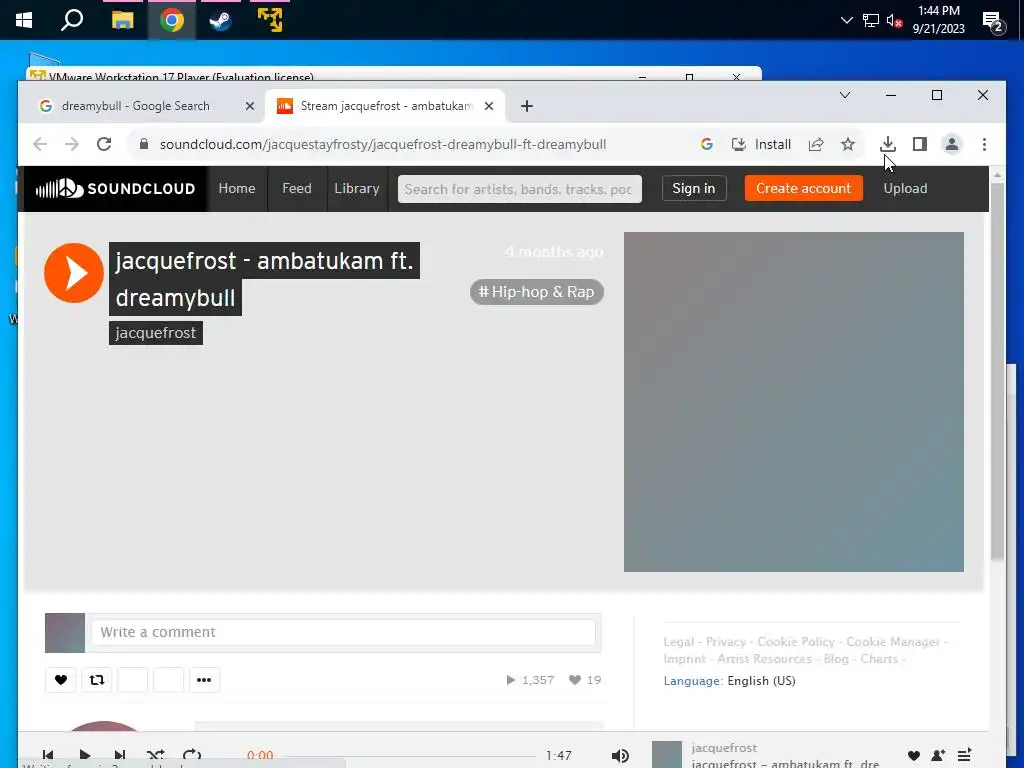Skip to next track in player bar
This screenshot has height=768, width=1024.
click(x=120, y=756)
